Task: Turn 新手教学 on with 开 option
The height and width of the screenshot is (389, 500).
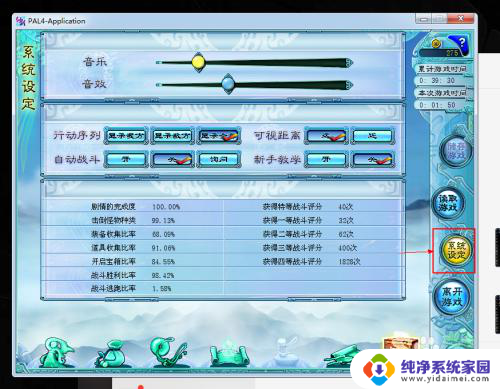Action: [326, 160]
